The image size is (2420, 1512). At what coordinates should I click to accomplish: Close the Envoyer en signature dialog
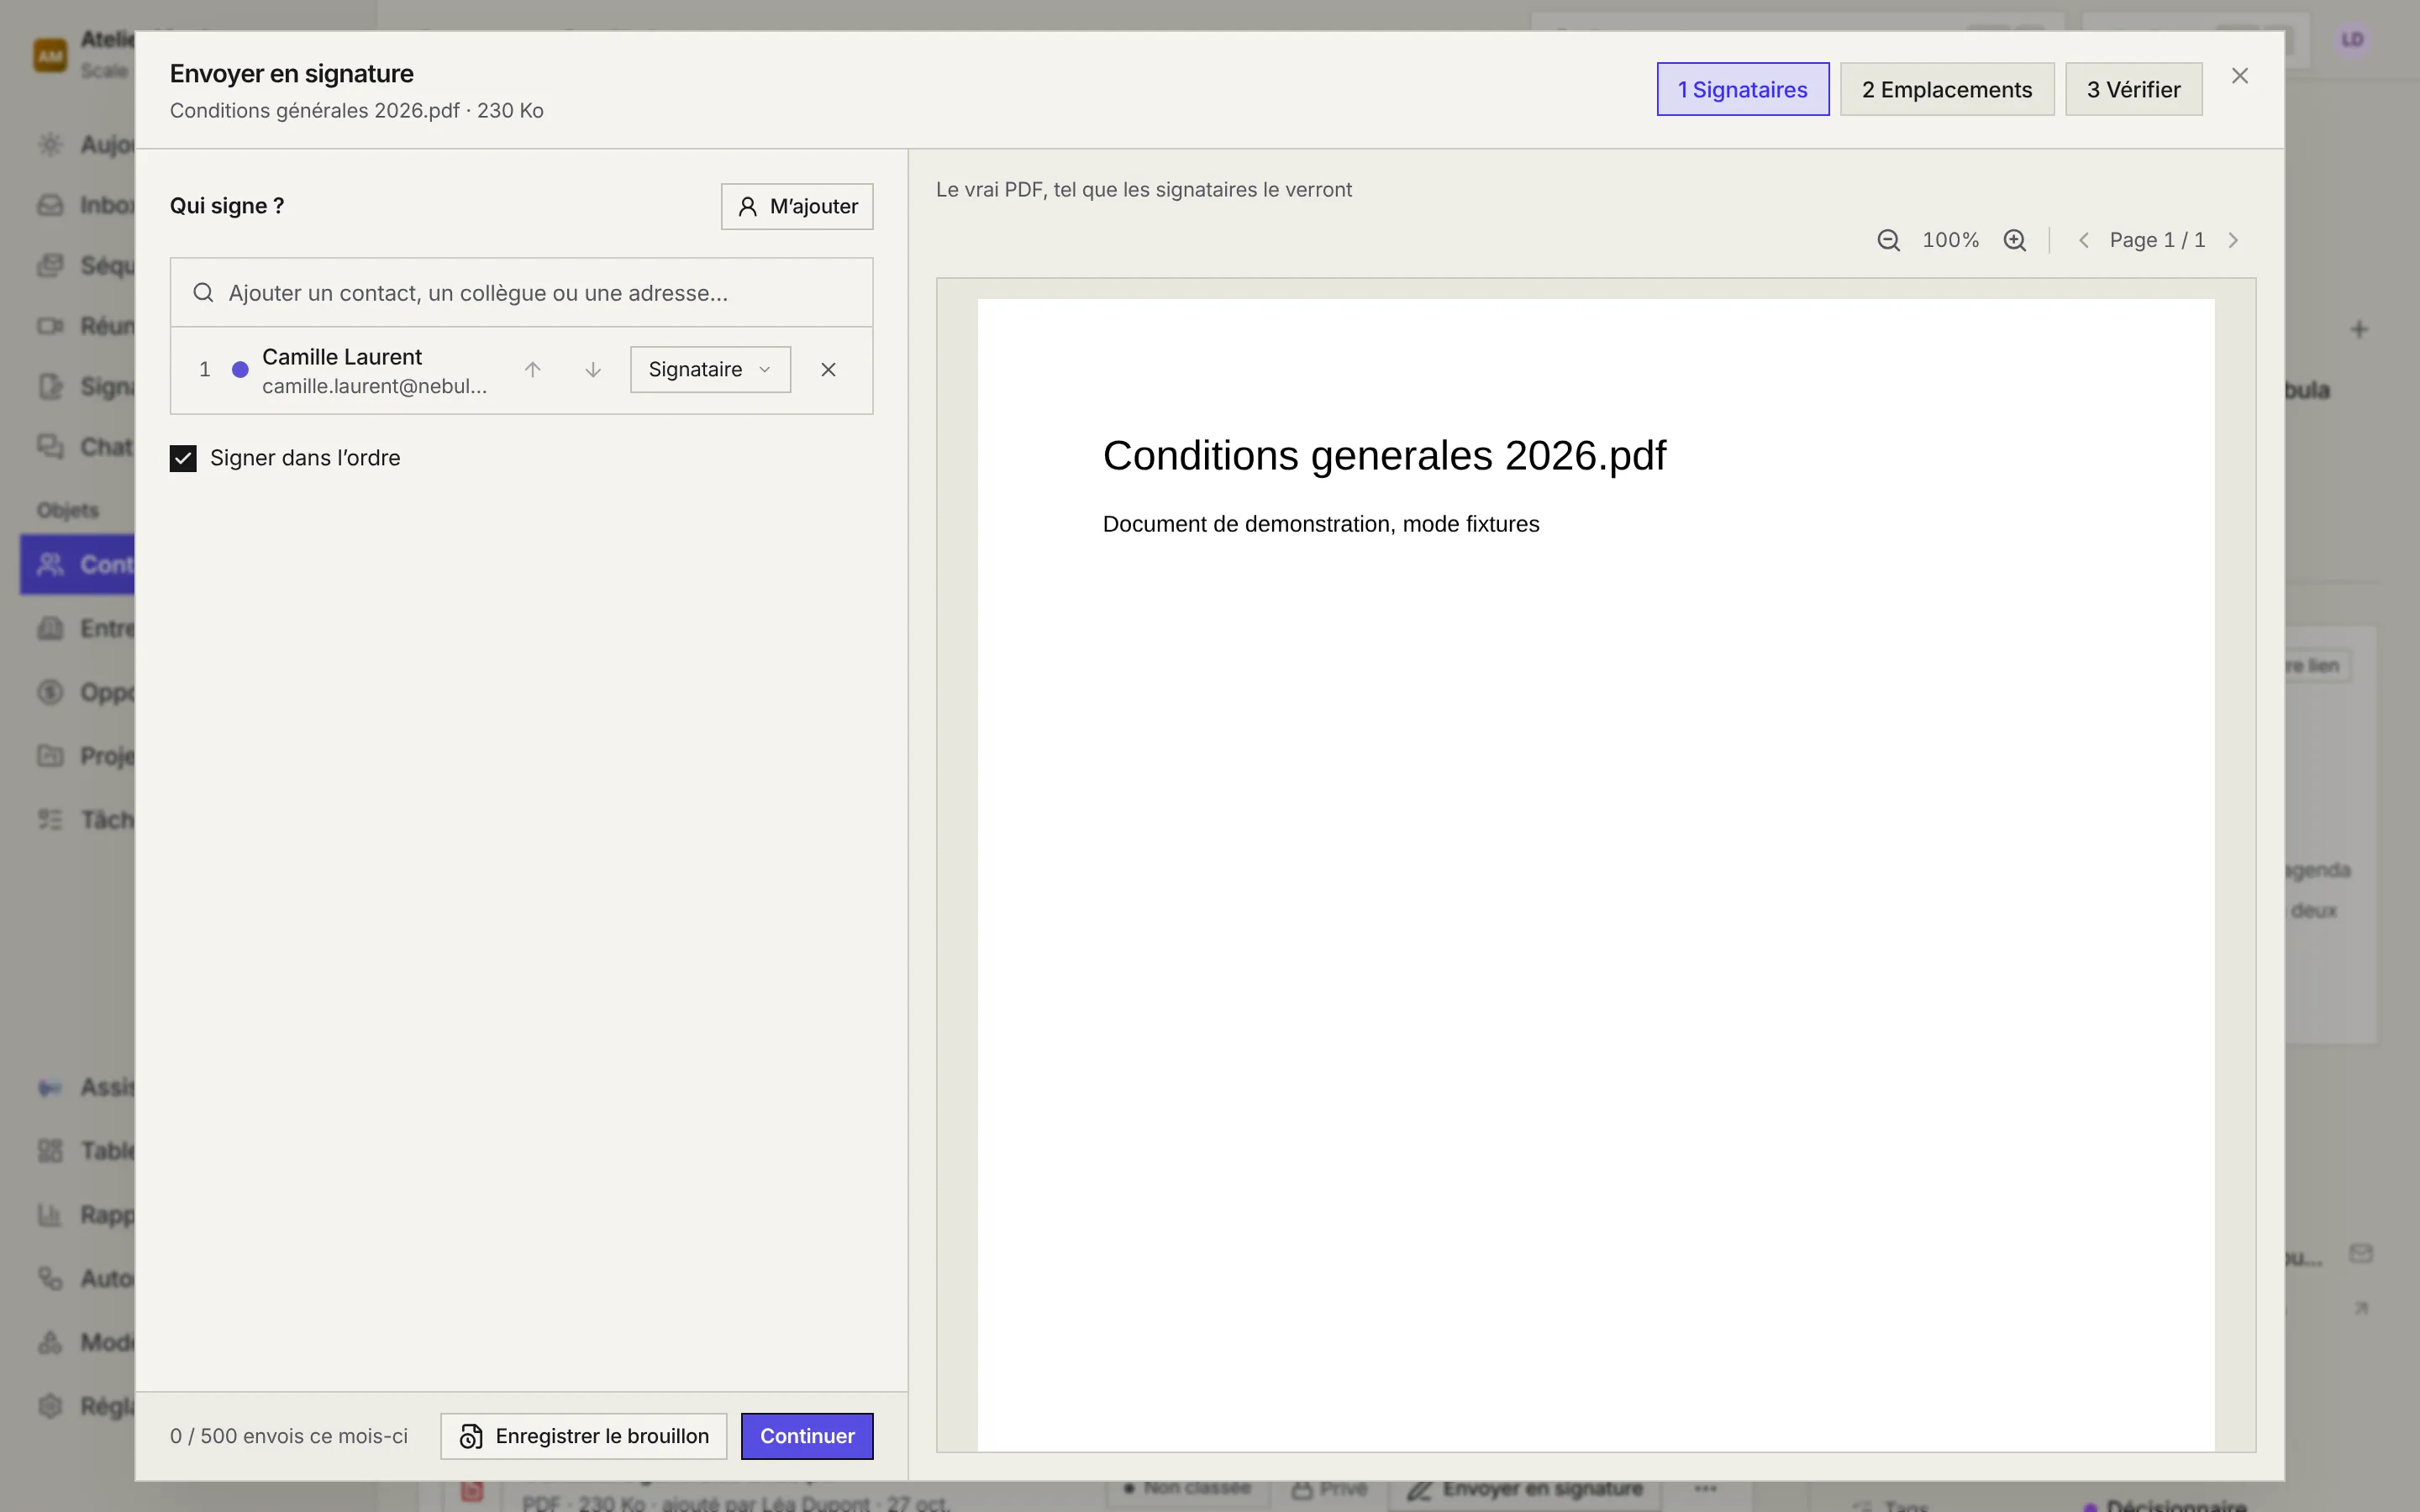point(2240,76)
